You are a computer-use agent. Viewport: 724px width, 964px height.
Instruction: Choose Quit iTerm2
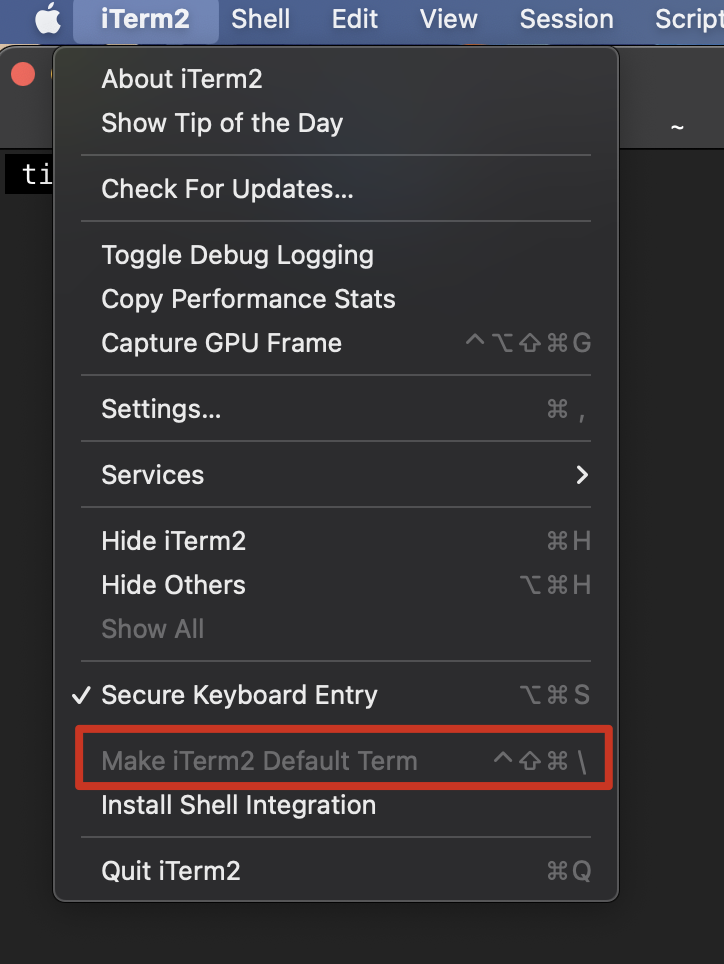pos(336,871)
